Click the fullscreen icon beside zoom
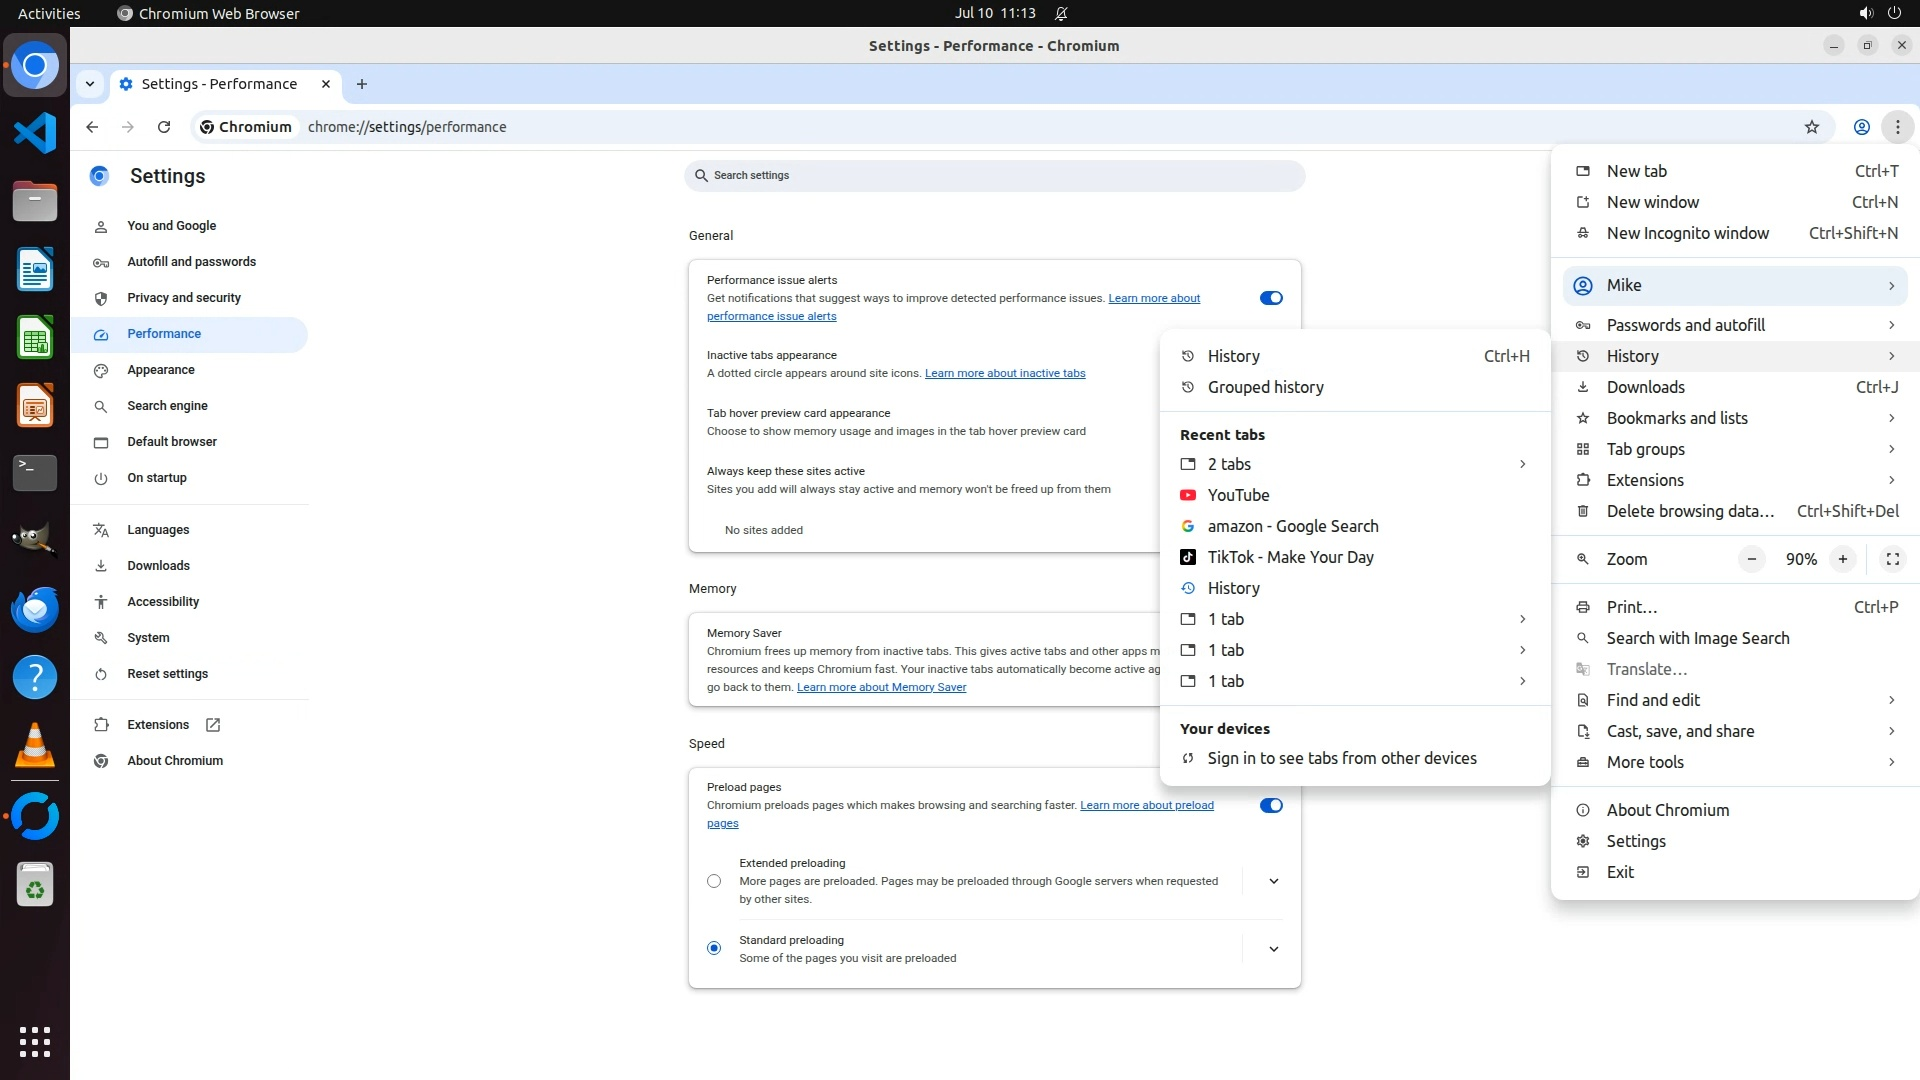The height and width of the screenshot is (1080, 1920). pos(1892,559)
